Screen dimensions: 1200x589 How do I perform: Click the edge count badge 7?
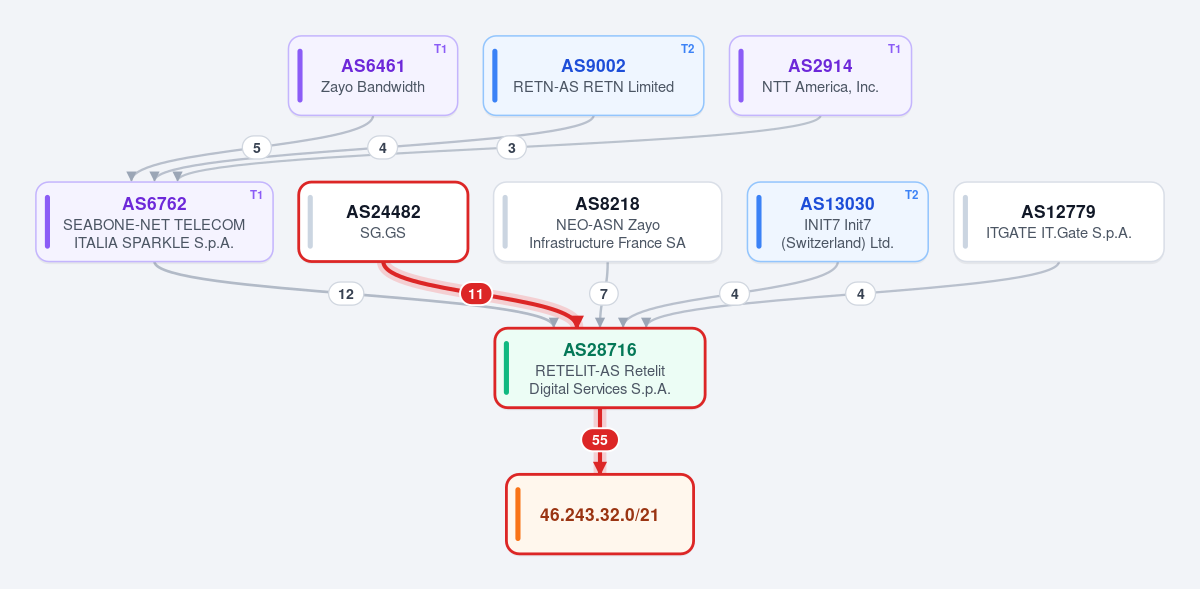point(603,294)
